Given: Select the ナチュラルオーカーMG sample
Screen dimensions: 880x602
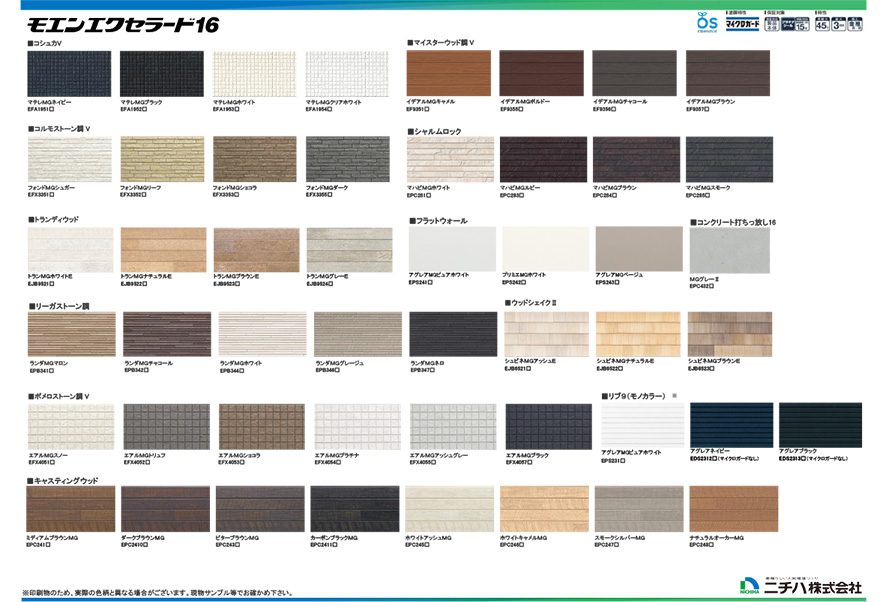Looking at the screenshot, I should pyautogui.click(x=734, y=509).
